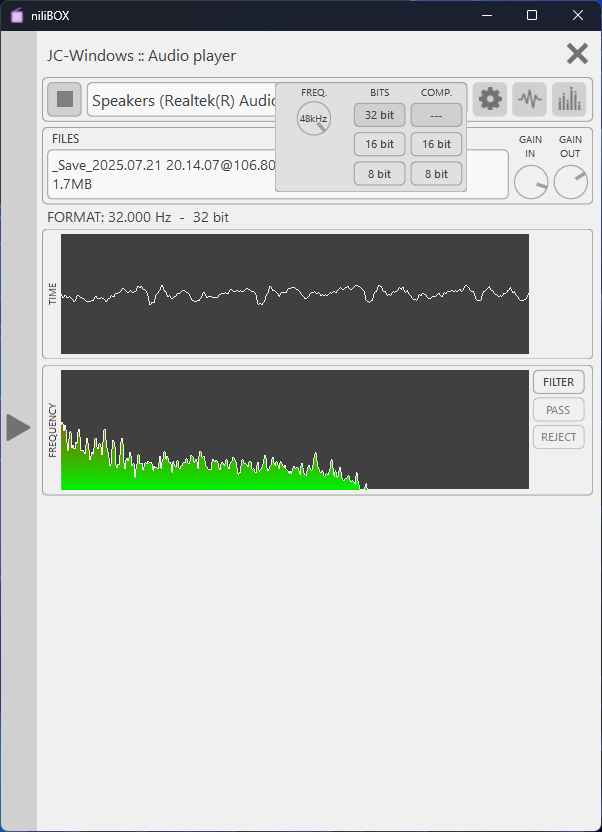602x832 pixels.
Task: Click the TIME waveform display
Action: tap(295, 294)
